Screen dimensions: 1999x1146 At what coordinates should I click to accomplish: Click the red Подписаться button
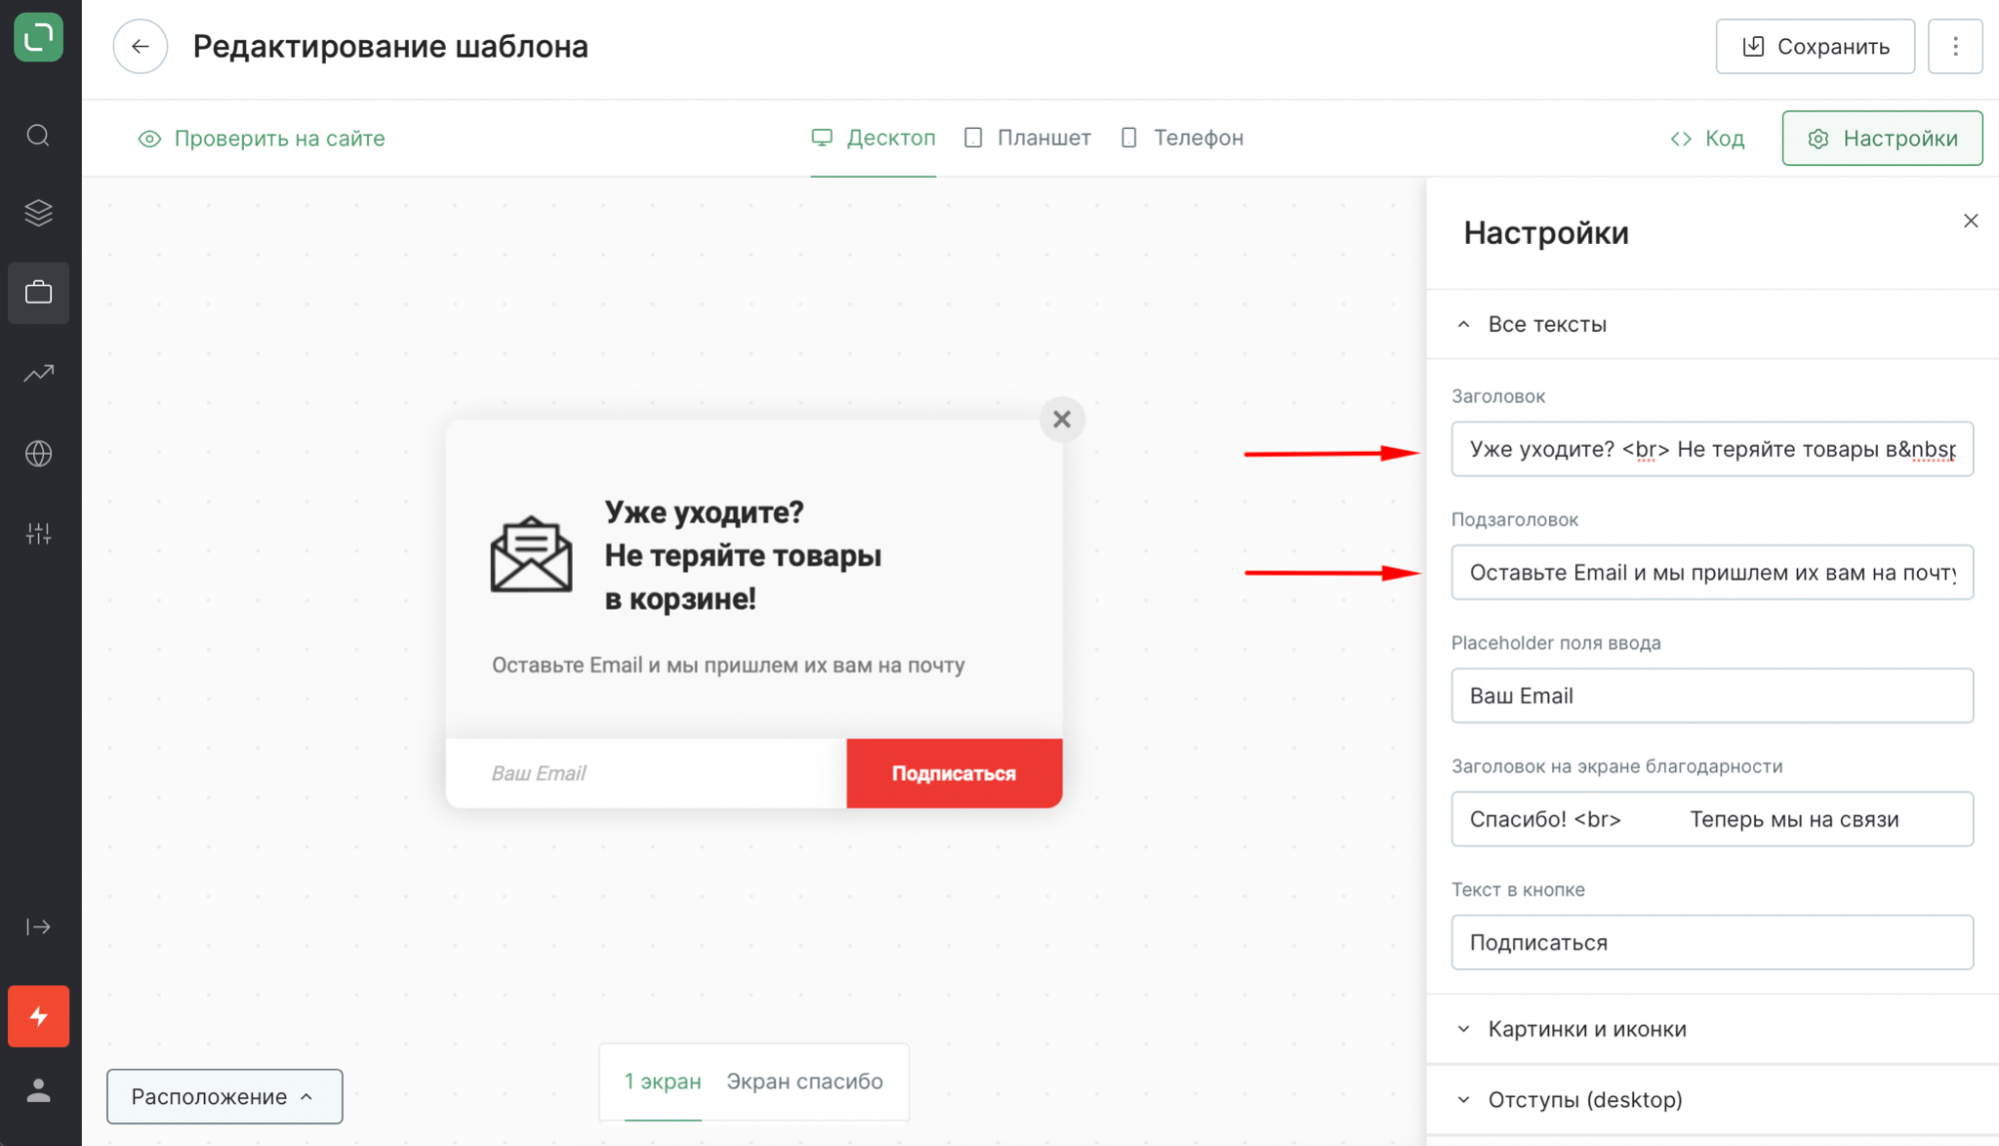[954, 773]
